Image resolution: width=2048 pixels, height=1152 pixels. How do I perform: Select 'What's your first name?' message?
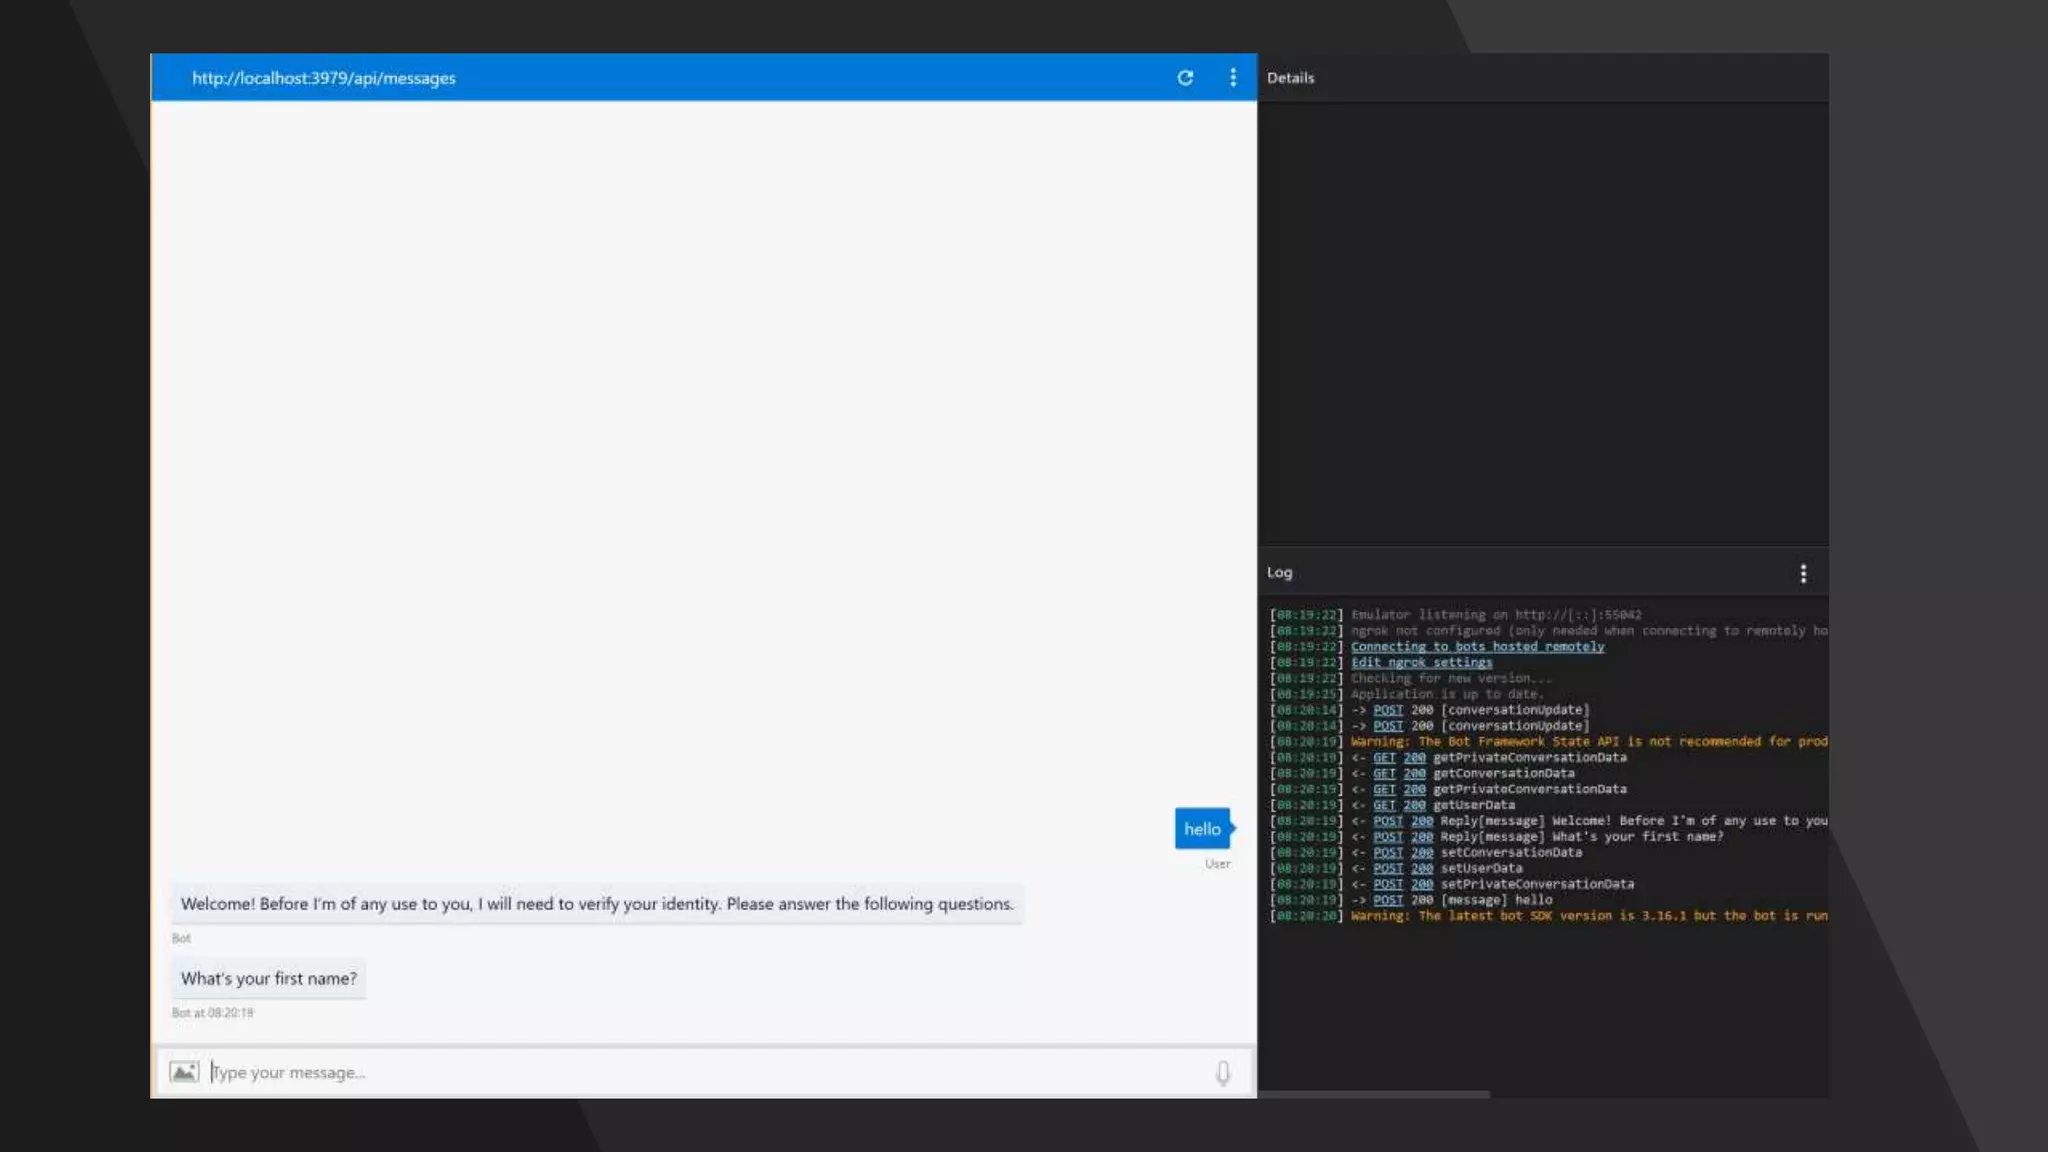pos(268,979)
